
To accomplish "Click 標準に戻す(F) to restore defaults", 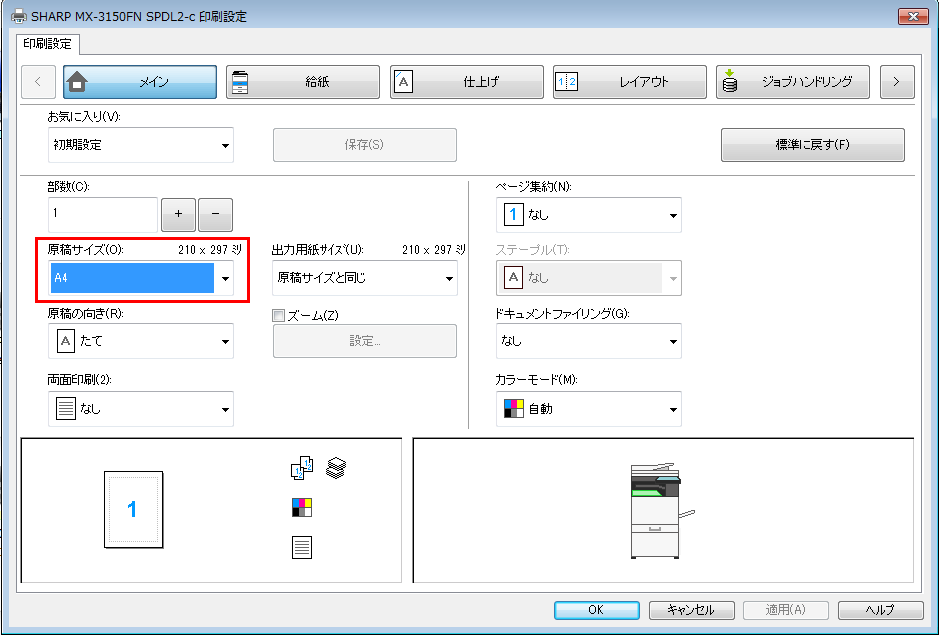I will tap(813, 145).
